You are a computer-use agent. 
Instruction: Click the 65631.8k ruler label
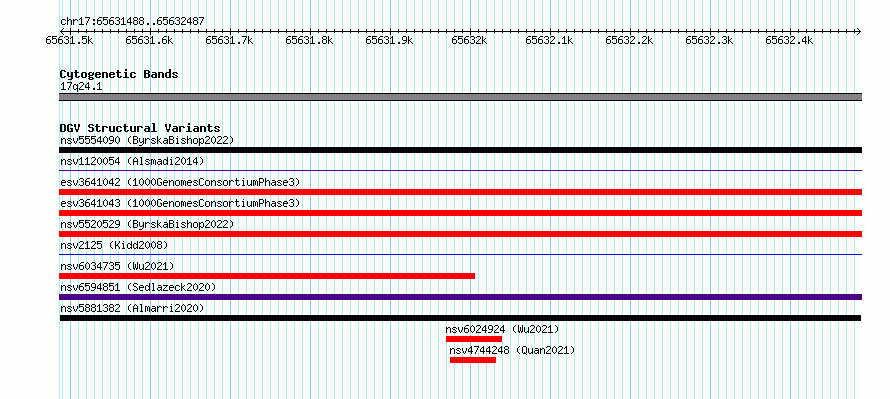pyautogui.click(x=309, y=40)
